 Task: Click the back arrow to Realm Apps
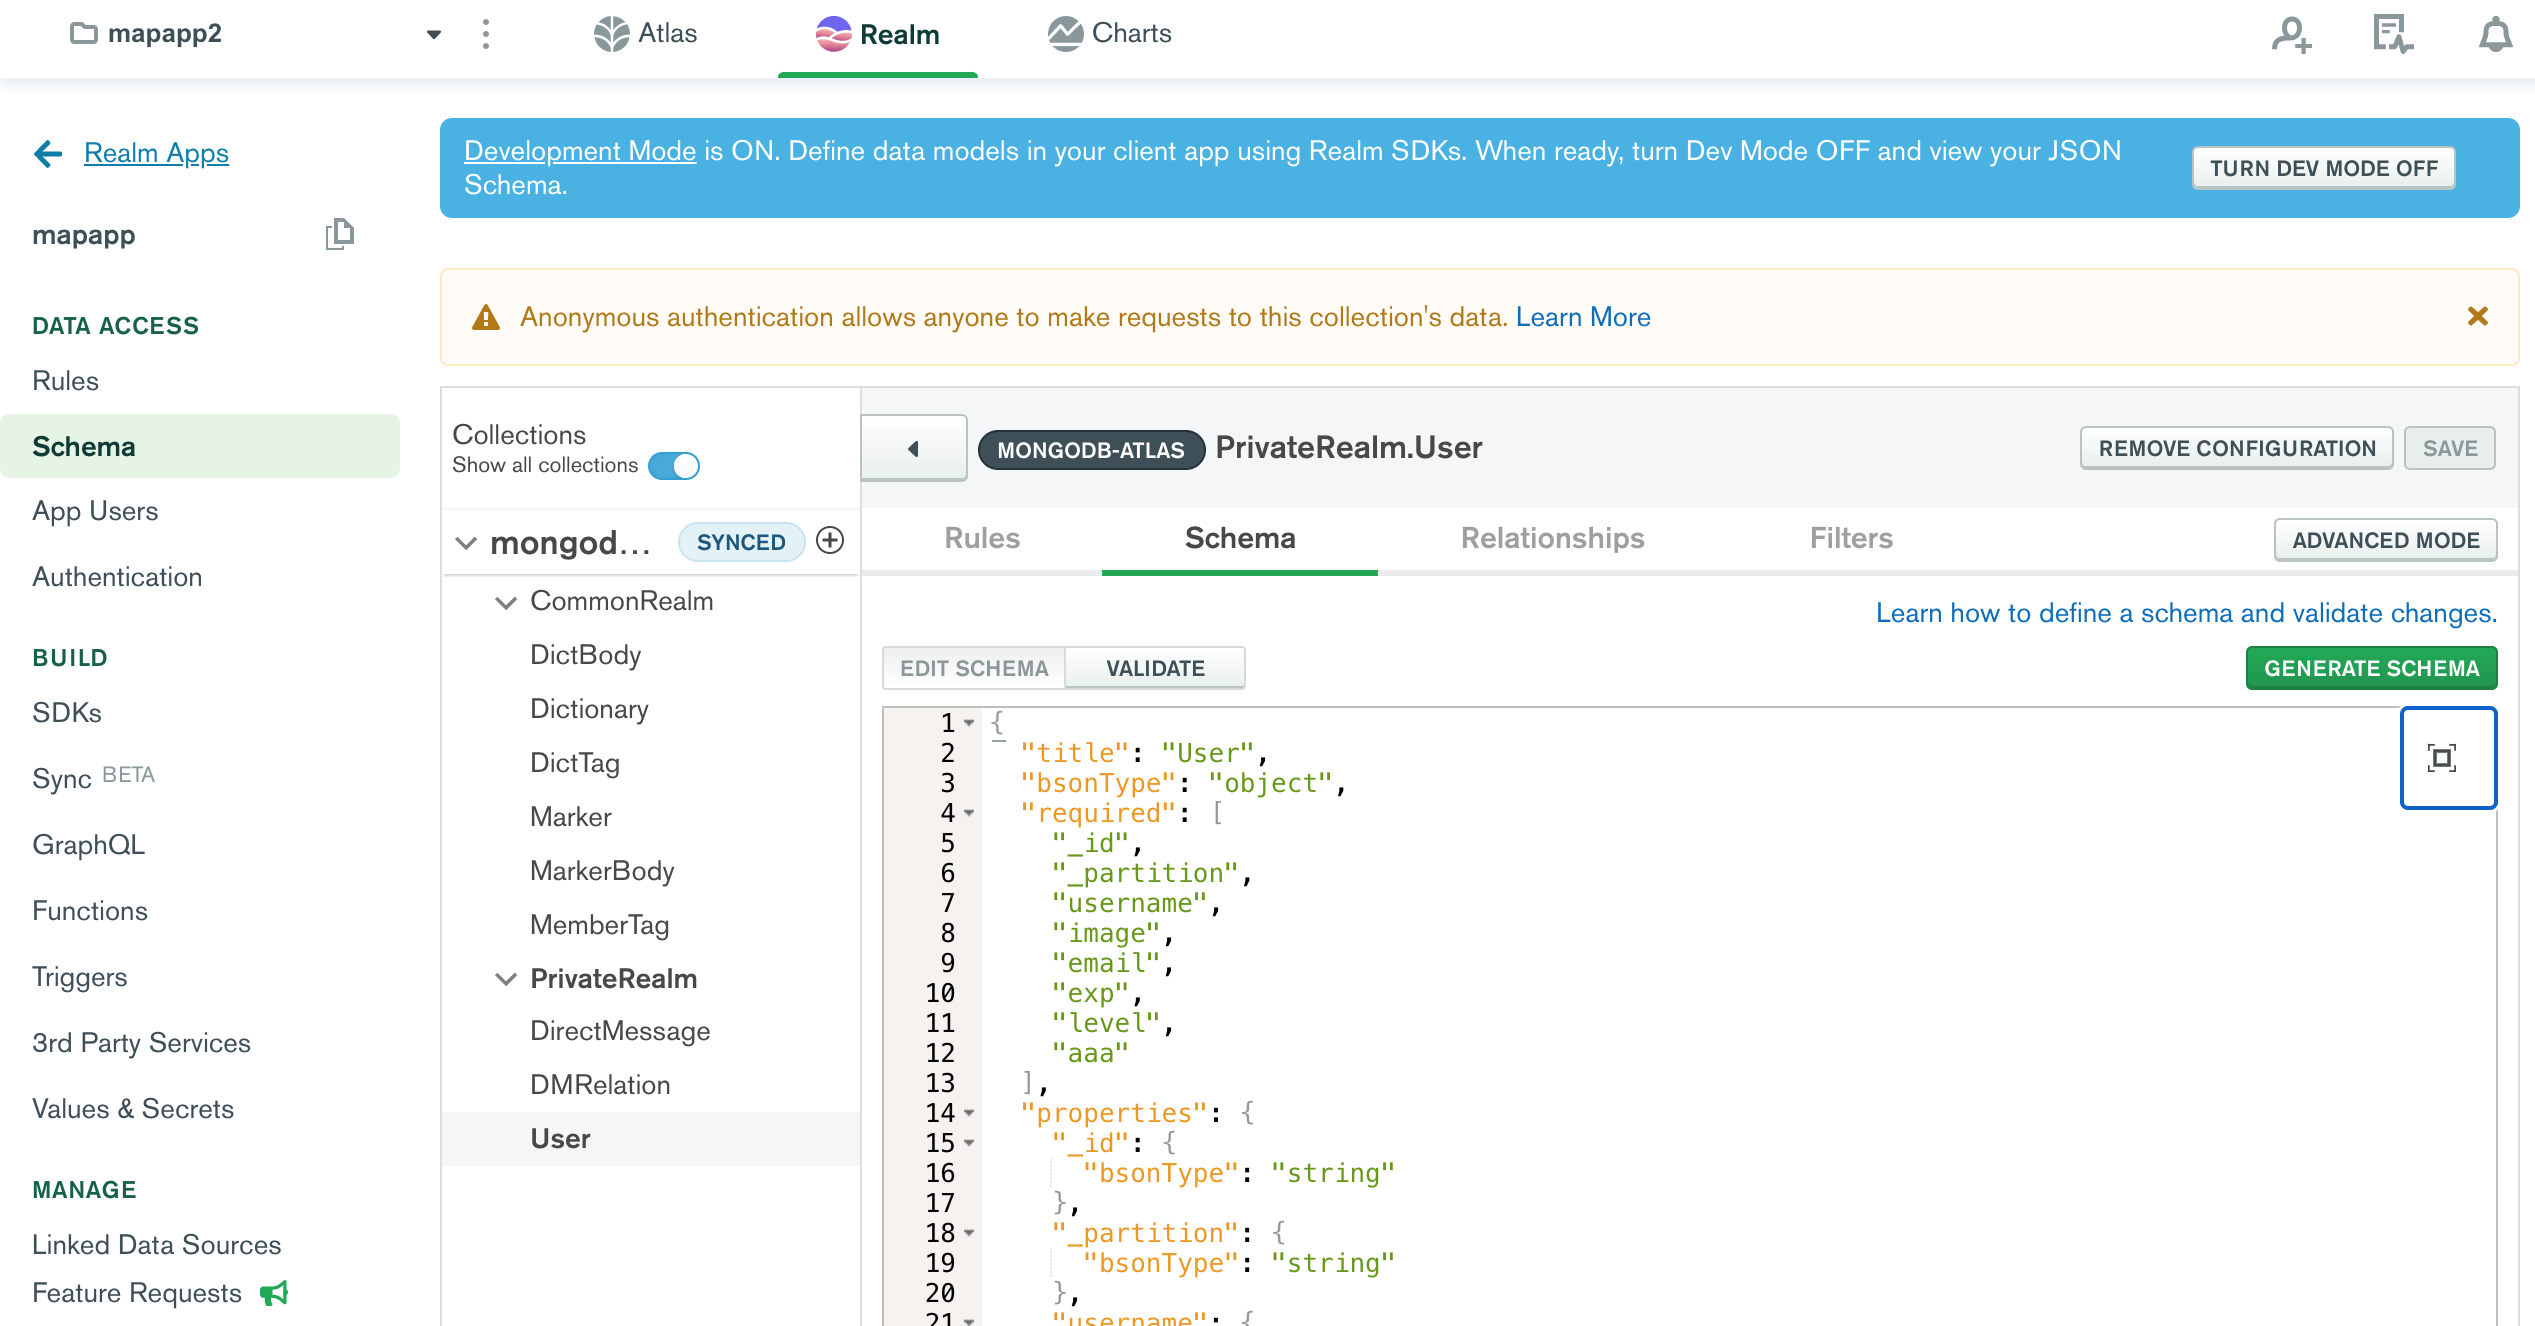47,154
